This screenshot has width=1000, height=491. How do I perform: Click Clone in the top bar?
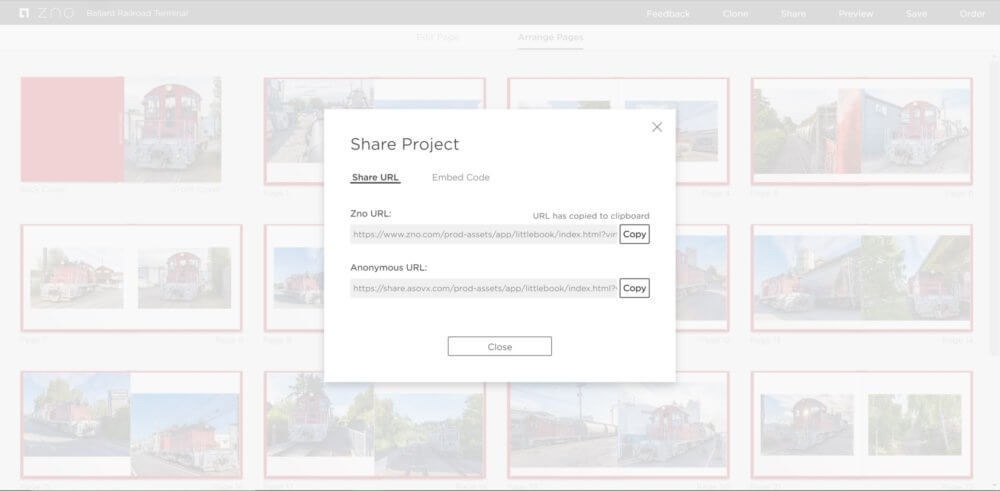coord(735,14)
